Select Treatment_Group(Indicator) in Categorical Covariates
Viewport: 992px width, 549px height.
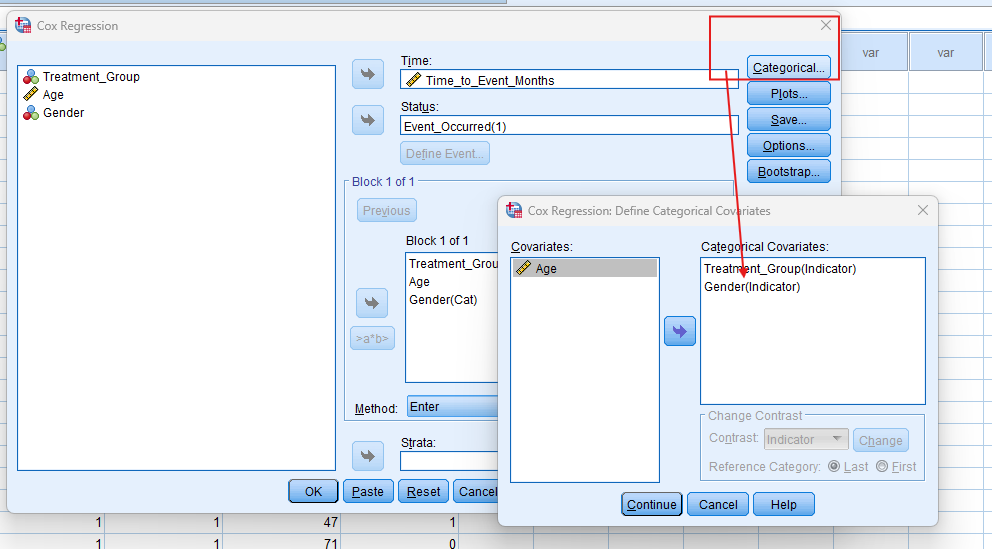780,269
